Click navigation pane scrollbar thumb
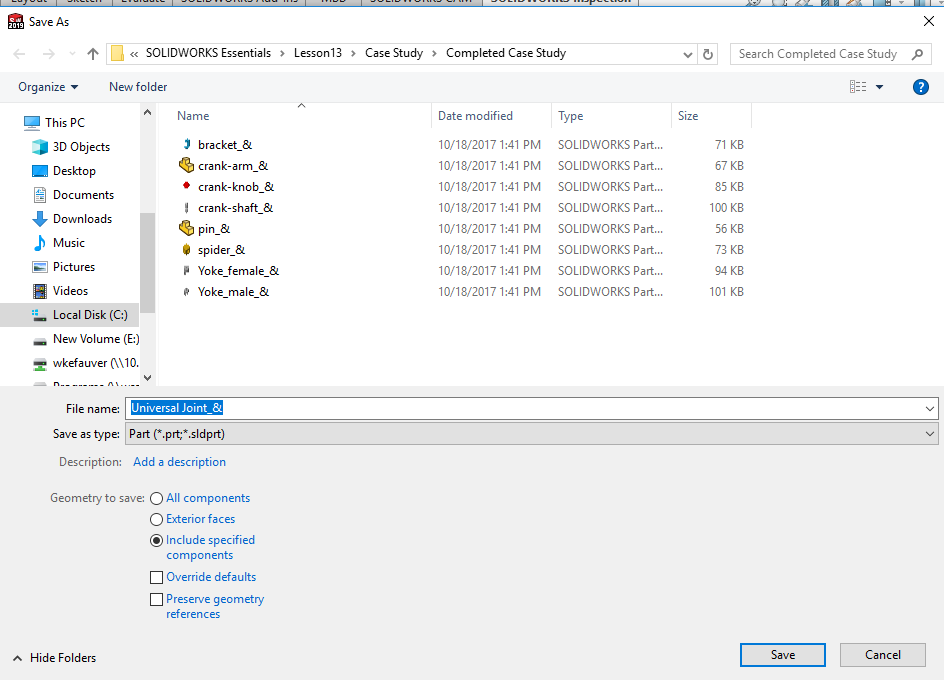Viewport: 944px width, 680px height. point(148,263)
